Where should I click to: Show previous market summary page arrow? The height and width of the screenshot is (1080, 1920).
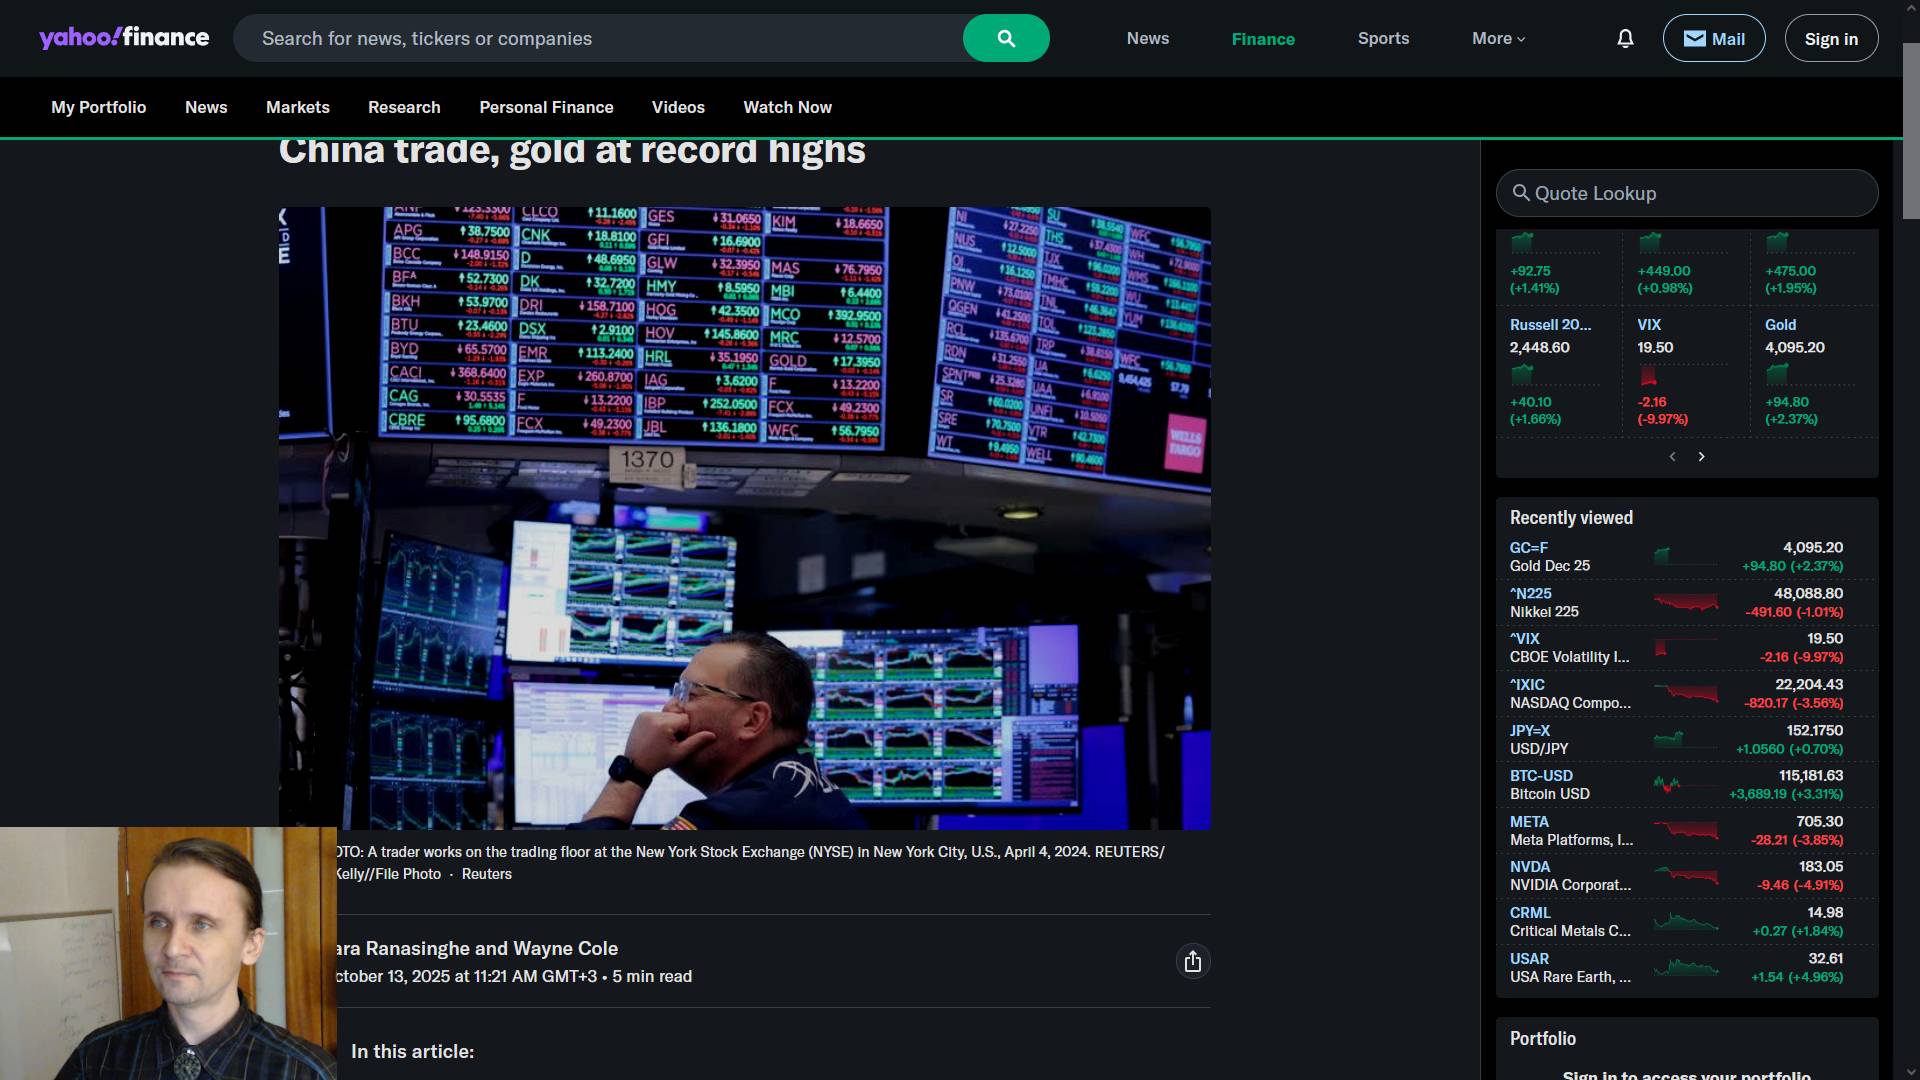point(1672,456)
